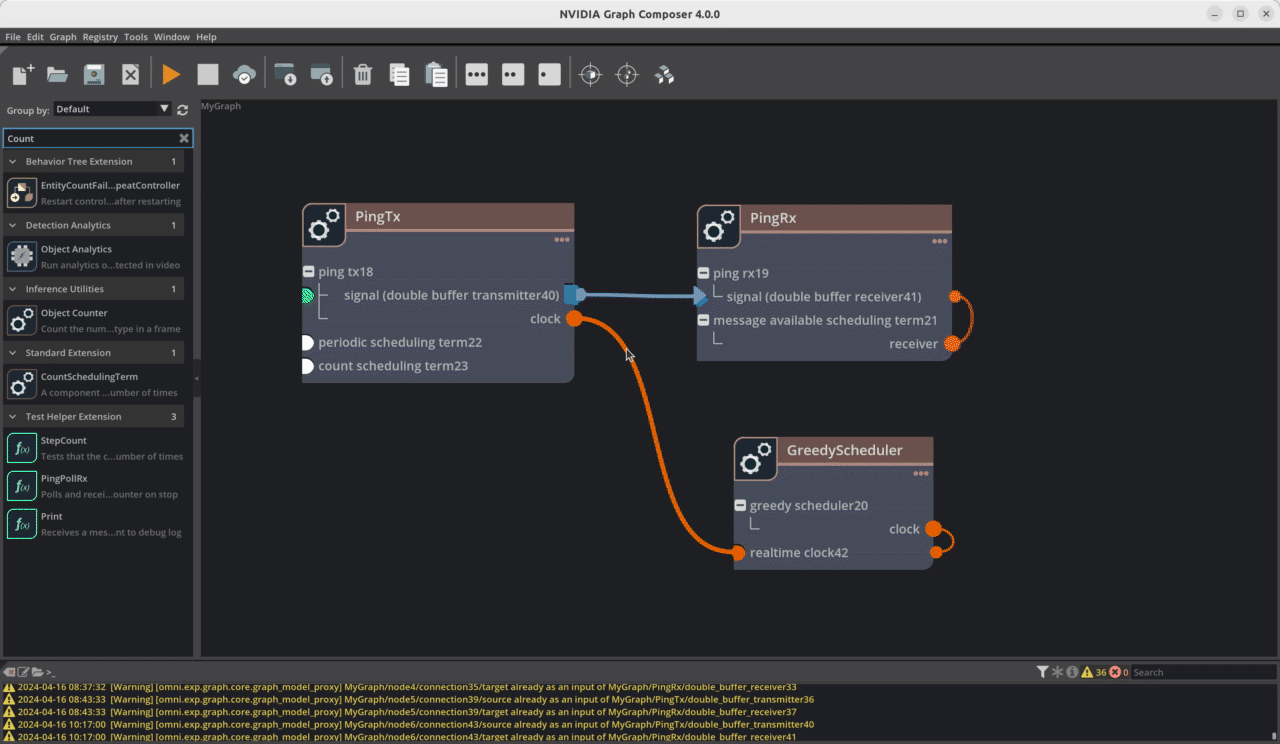Click the PingTx clock output port
The image size is (1280, 744).
574,319
